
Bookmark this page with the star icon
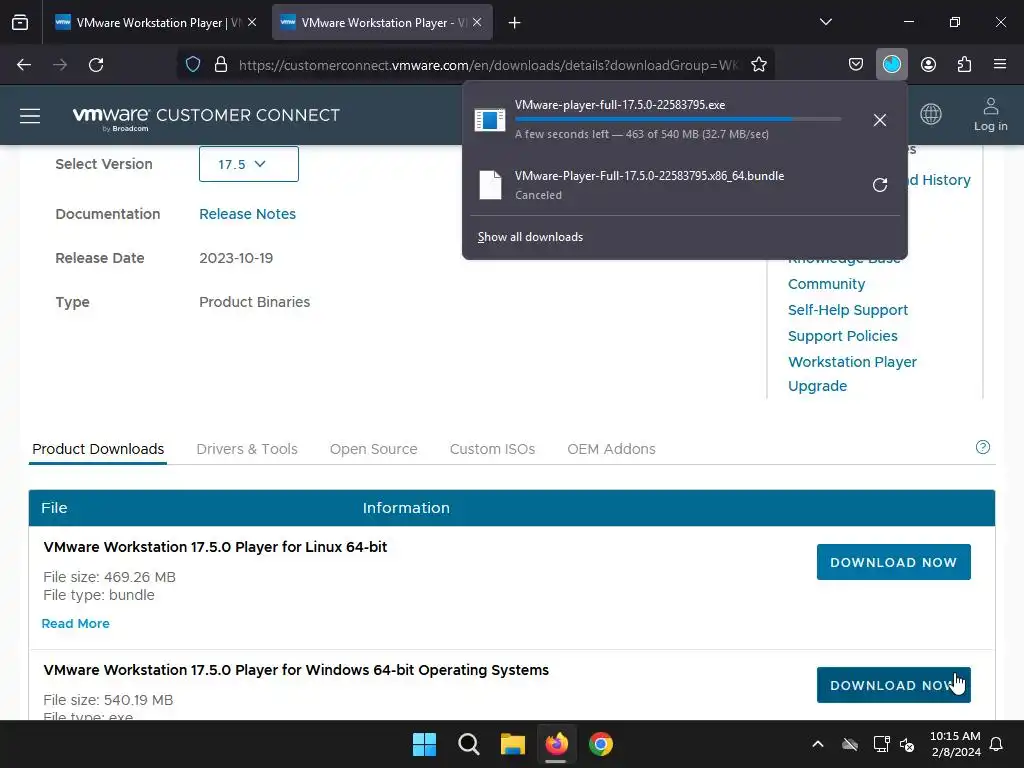[759, 65]
